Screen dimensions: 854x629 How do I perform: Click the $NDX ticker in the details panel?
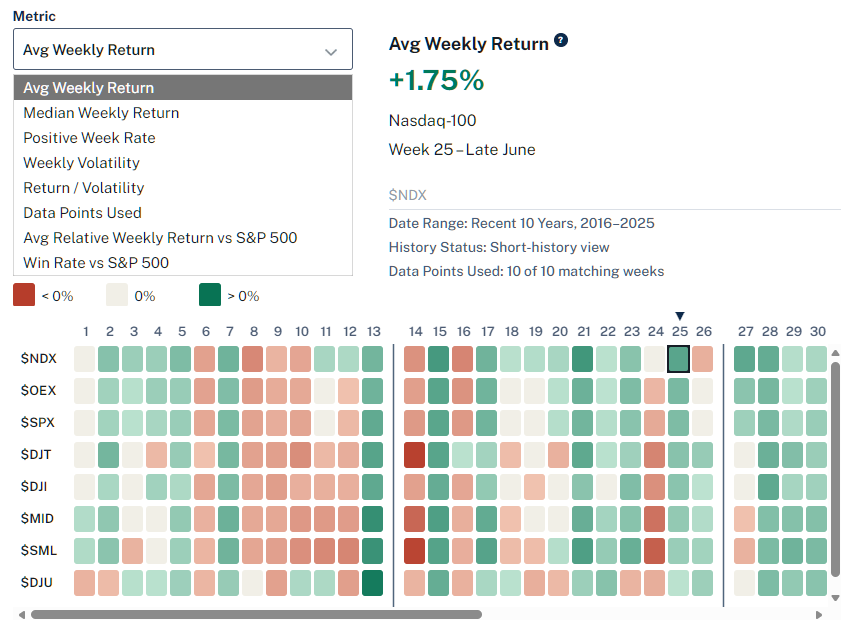407,195
